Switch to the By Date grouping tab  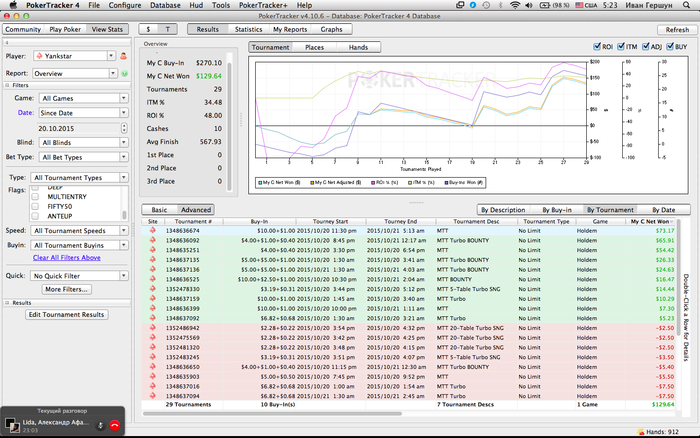(663, 210)
